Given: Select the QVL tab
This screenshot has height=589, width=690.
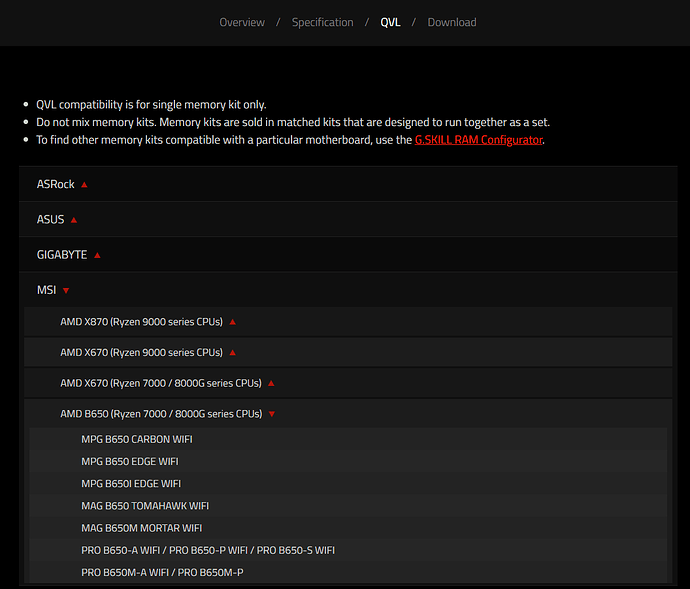Looking at the screenshot, I should coord(390,22).
